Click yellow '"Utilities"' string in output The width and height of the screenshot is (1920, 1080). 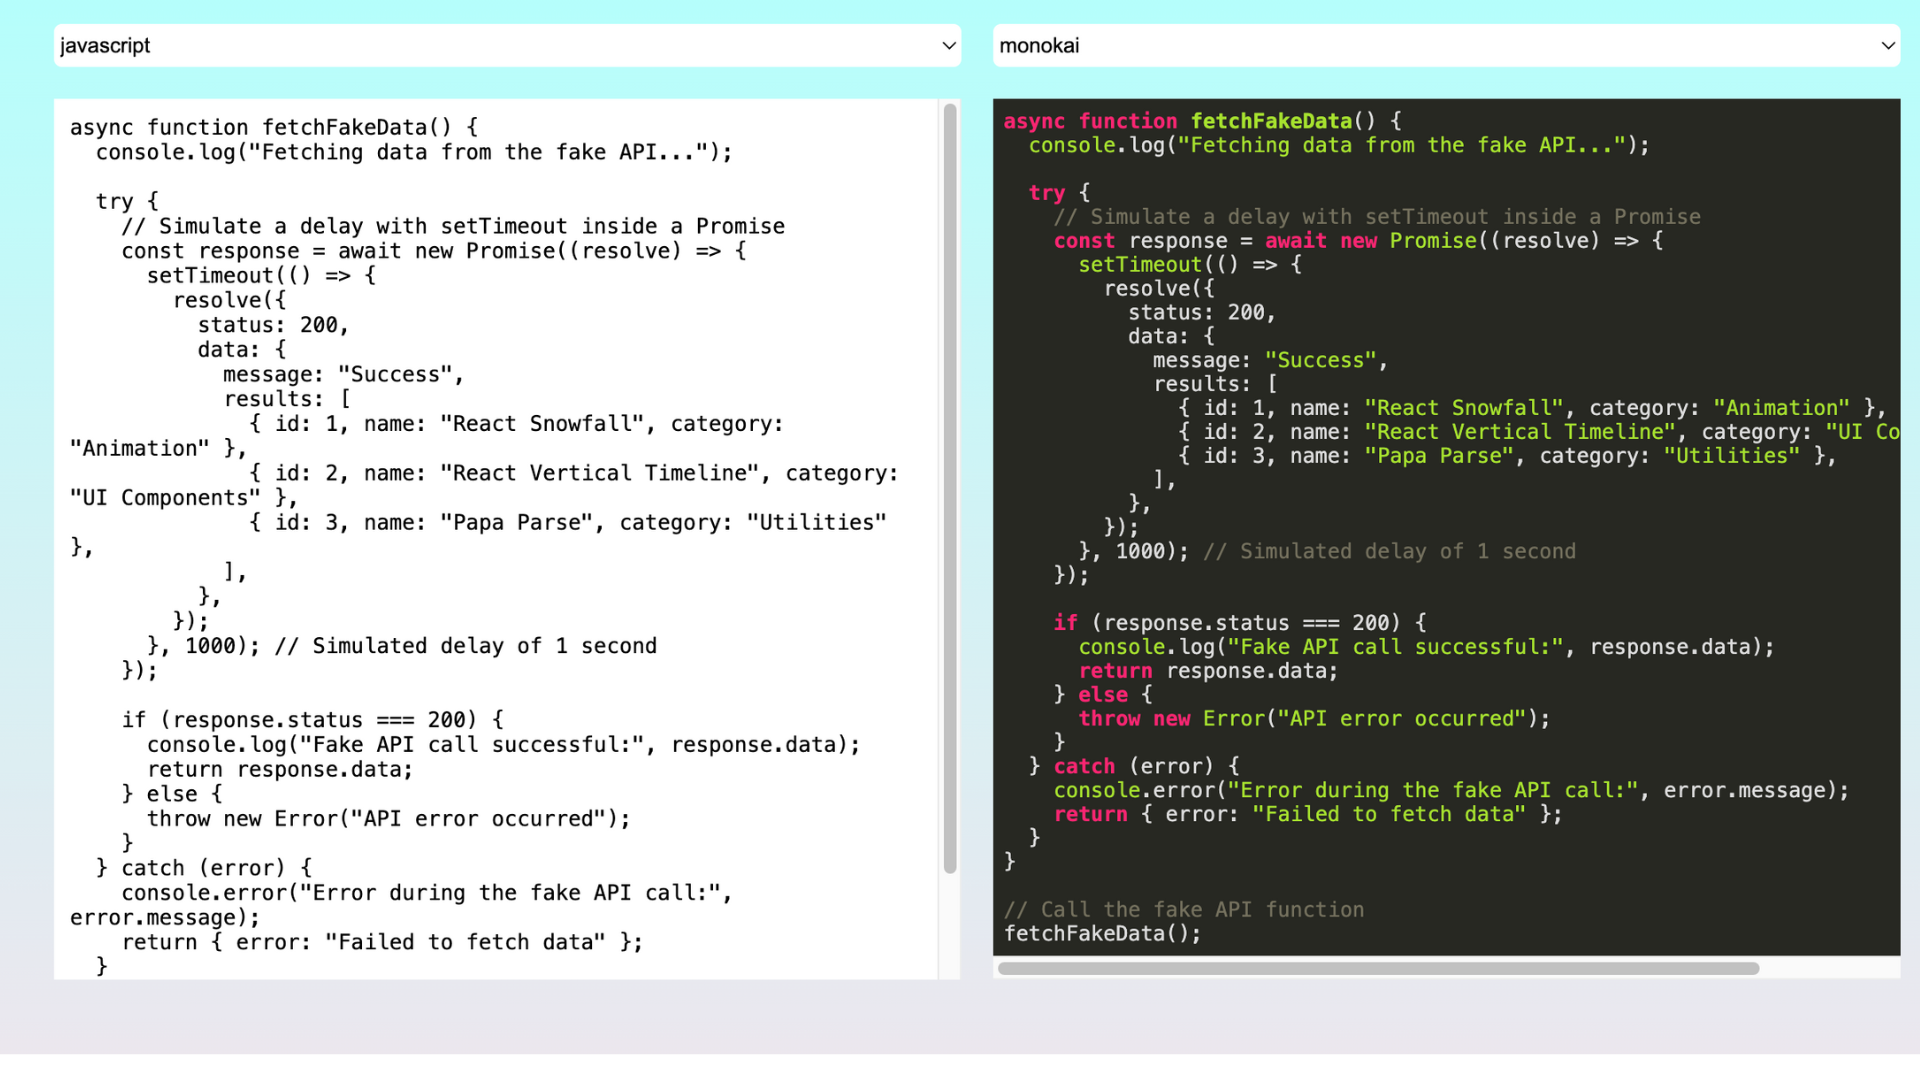(x=1731, y=456)
